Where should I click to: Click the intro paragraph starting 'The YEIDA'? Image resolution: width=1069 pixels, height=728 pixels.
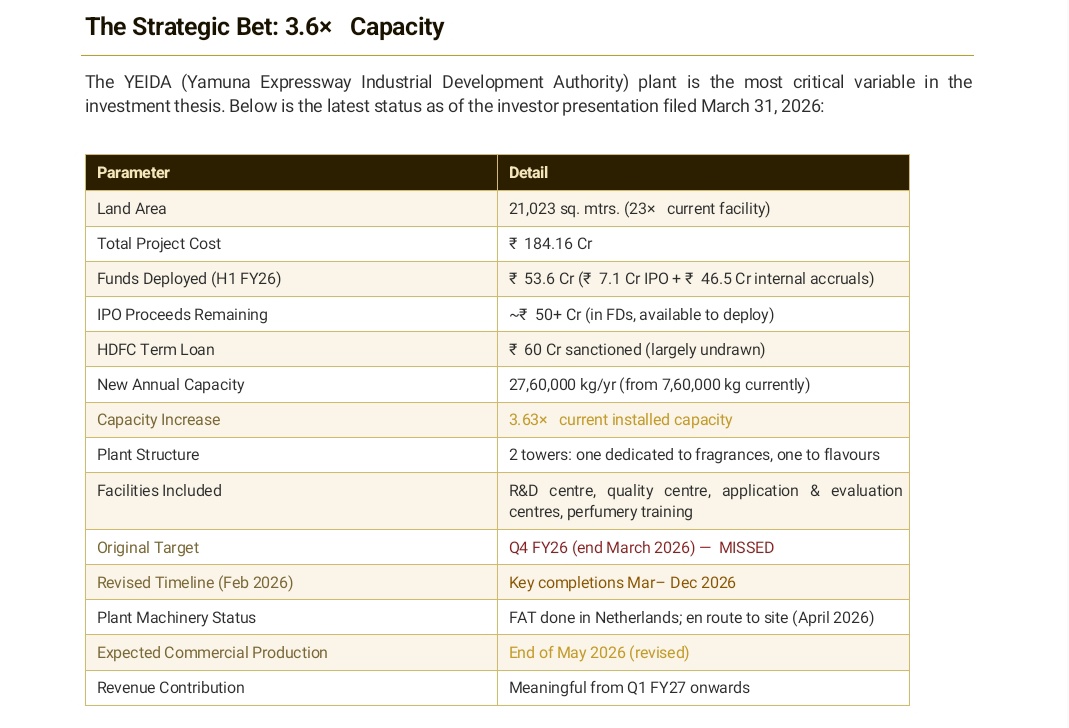click(x=528, y=94)
